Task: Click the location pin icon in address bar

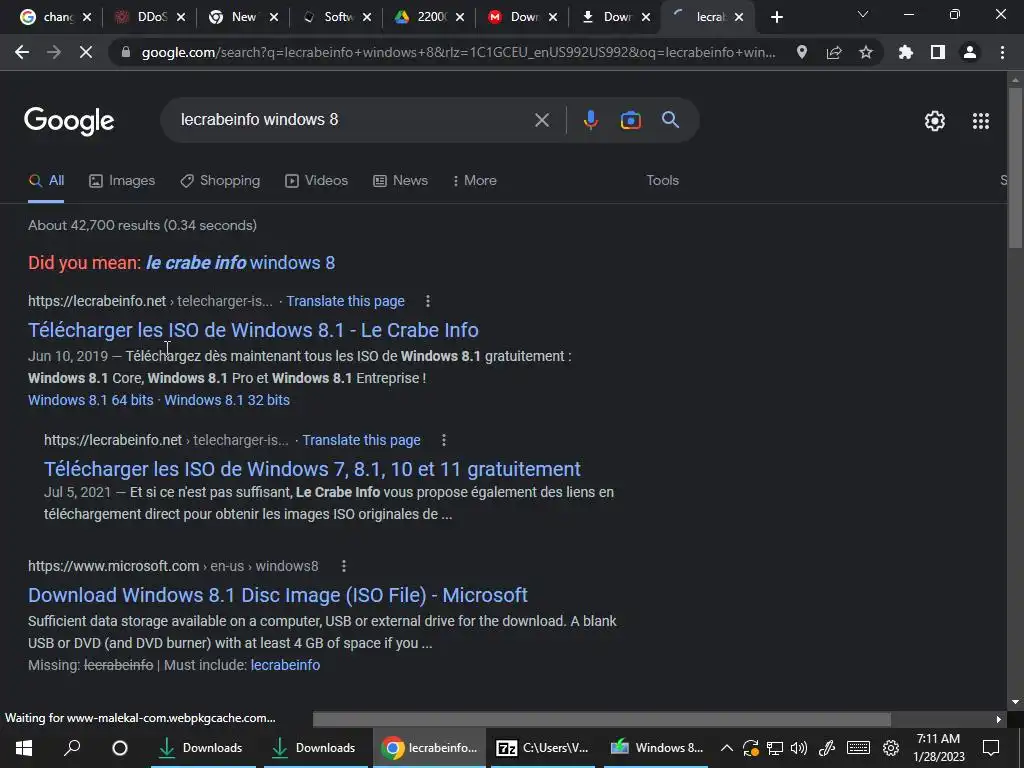Action: (x=802, y=52)
